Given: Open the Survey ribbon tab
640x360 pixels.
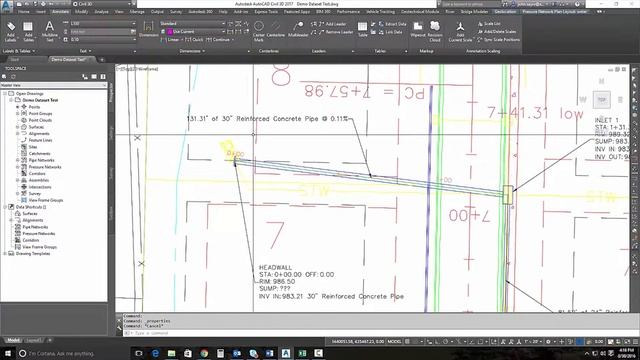Looking at the screenshot, I should coord(176,12).
